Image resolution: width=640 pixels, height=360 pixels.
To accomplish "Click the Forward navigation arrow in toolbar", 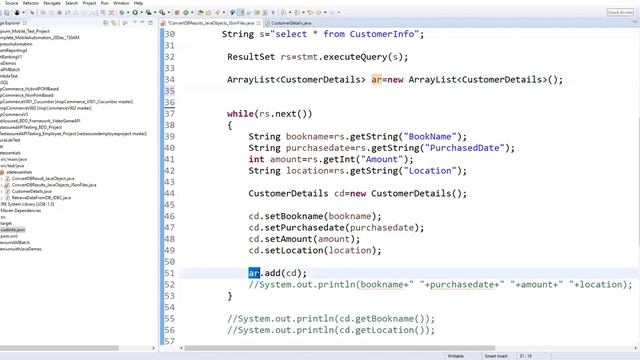I will (332, 12).
